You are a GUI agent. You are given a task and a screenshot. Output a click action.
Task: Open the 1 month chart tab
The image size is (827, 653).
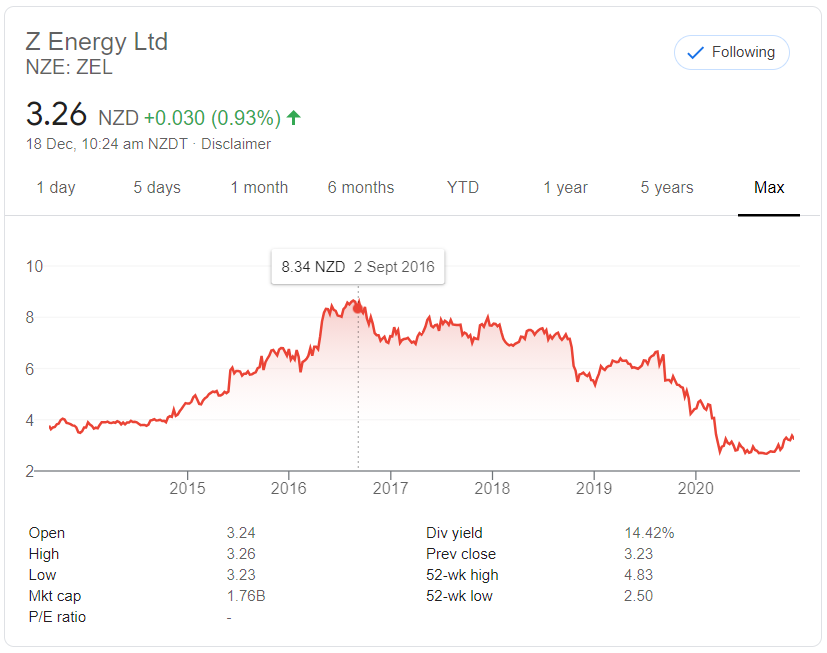click(x=259, y=187)
